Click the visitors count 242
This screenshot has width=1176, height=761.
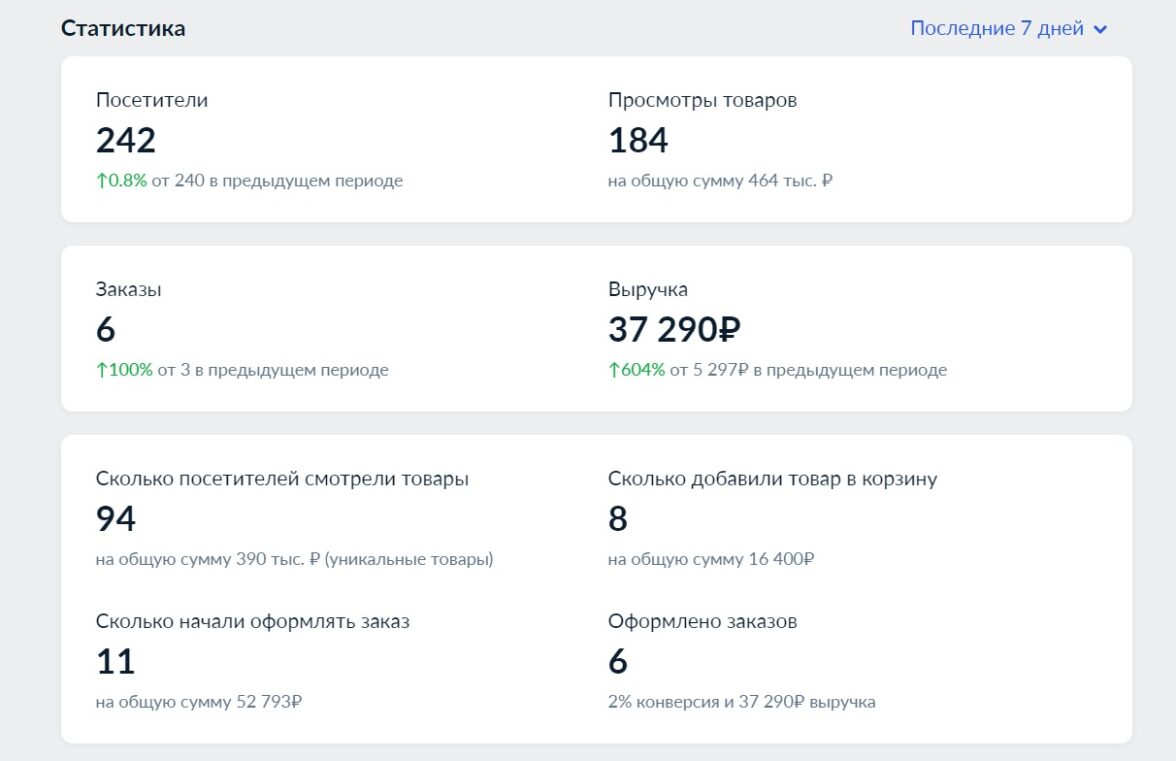[126, 141]
